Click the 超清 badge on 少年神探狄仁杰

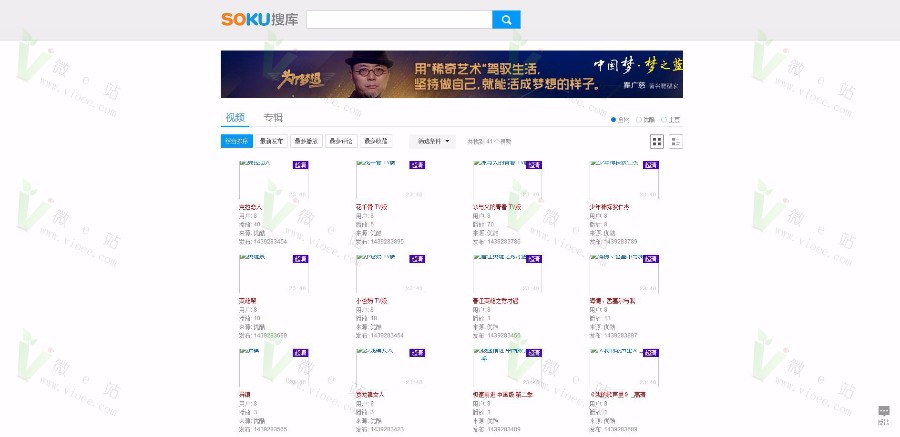tap(651, 165)
